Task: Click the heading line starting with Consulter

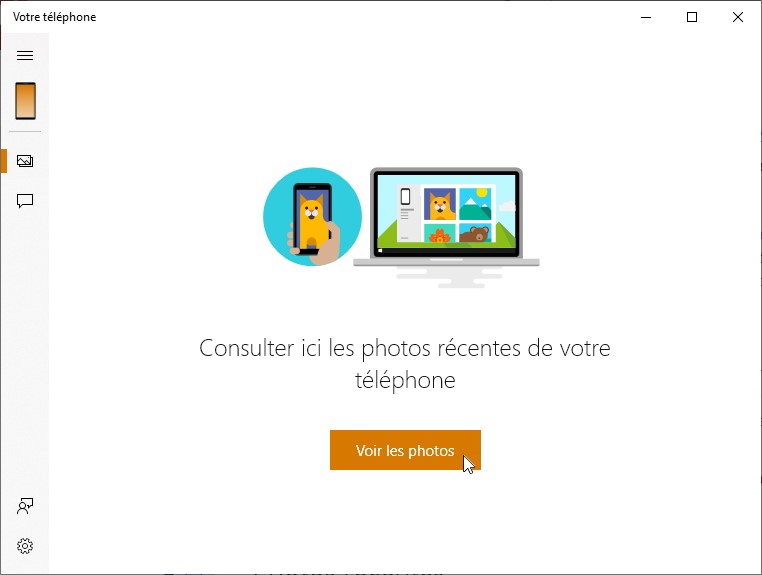Action: [x=405, y=348]
